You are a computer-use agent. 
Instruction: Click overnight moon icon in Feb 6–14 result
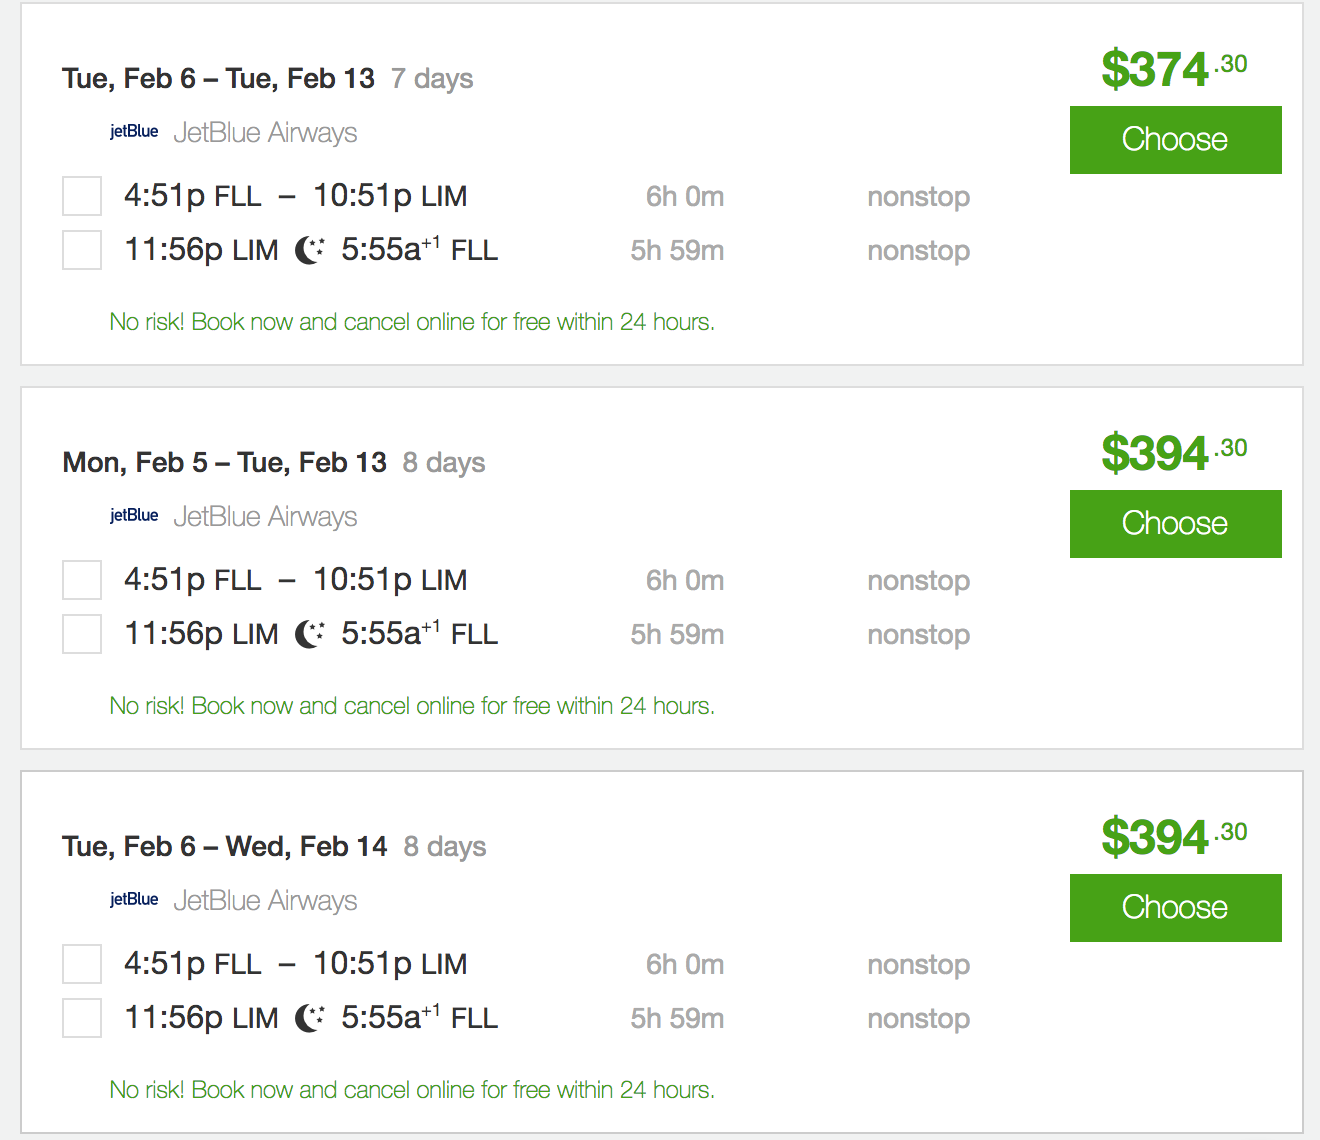pyautogui.click(x=310, y=1018)
